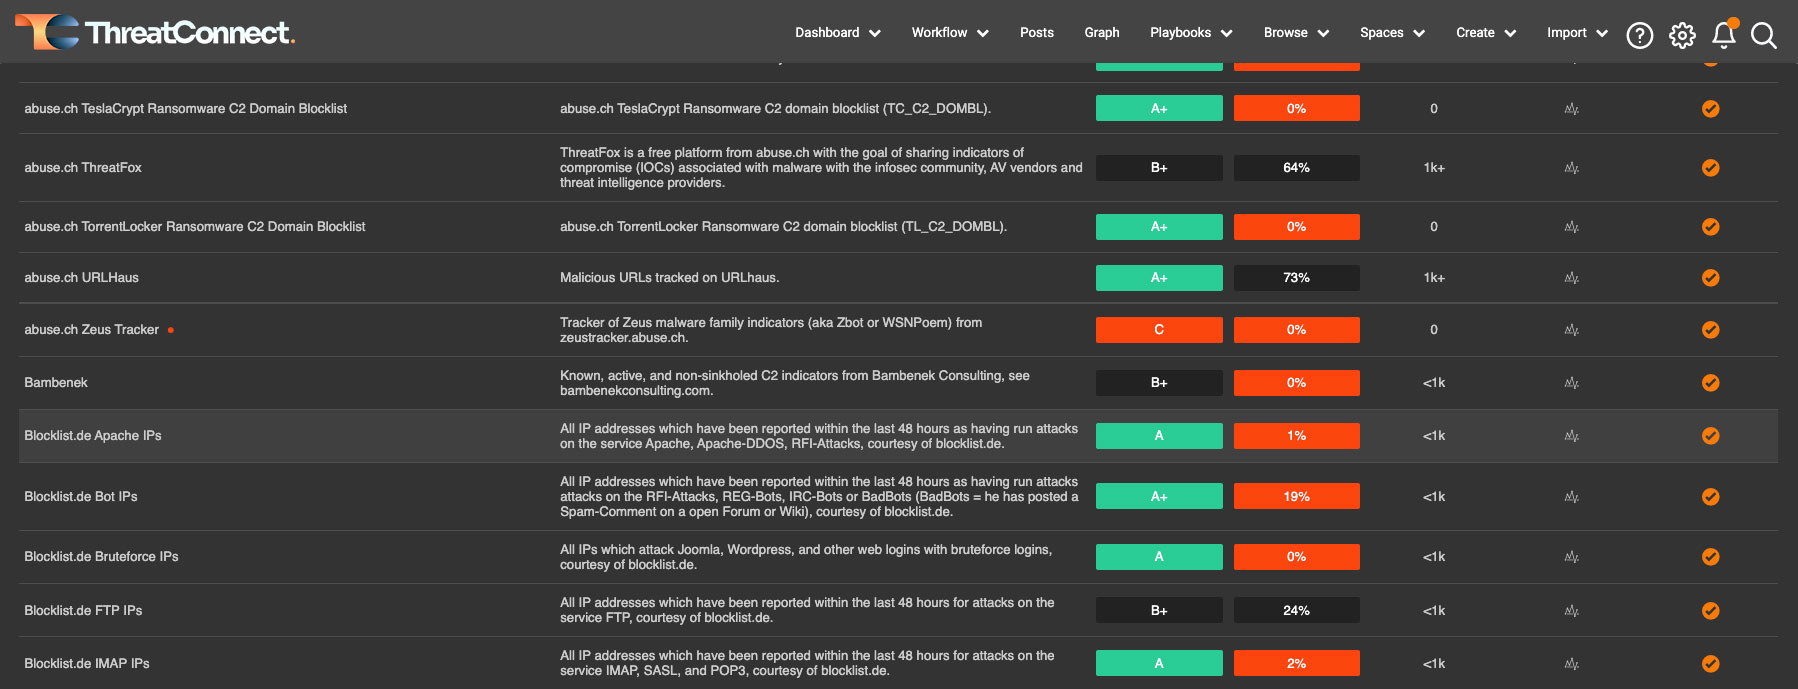Expand the Playbooks dropdown menu
This screenshot has width=1798, height=689.
click(1191, 33)
